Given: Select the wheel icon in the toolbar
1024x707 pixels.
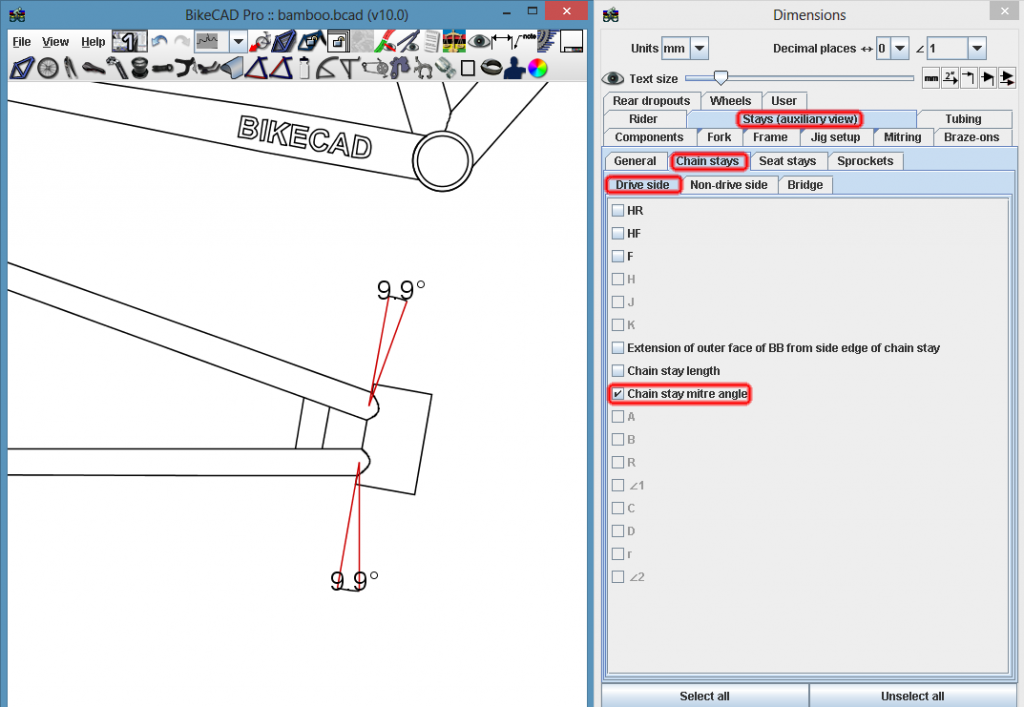Looking at the screenshot, I should [48, 68].
